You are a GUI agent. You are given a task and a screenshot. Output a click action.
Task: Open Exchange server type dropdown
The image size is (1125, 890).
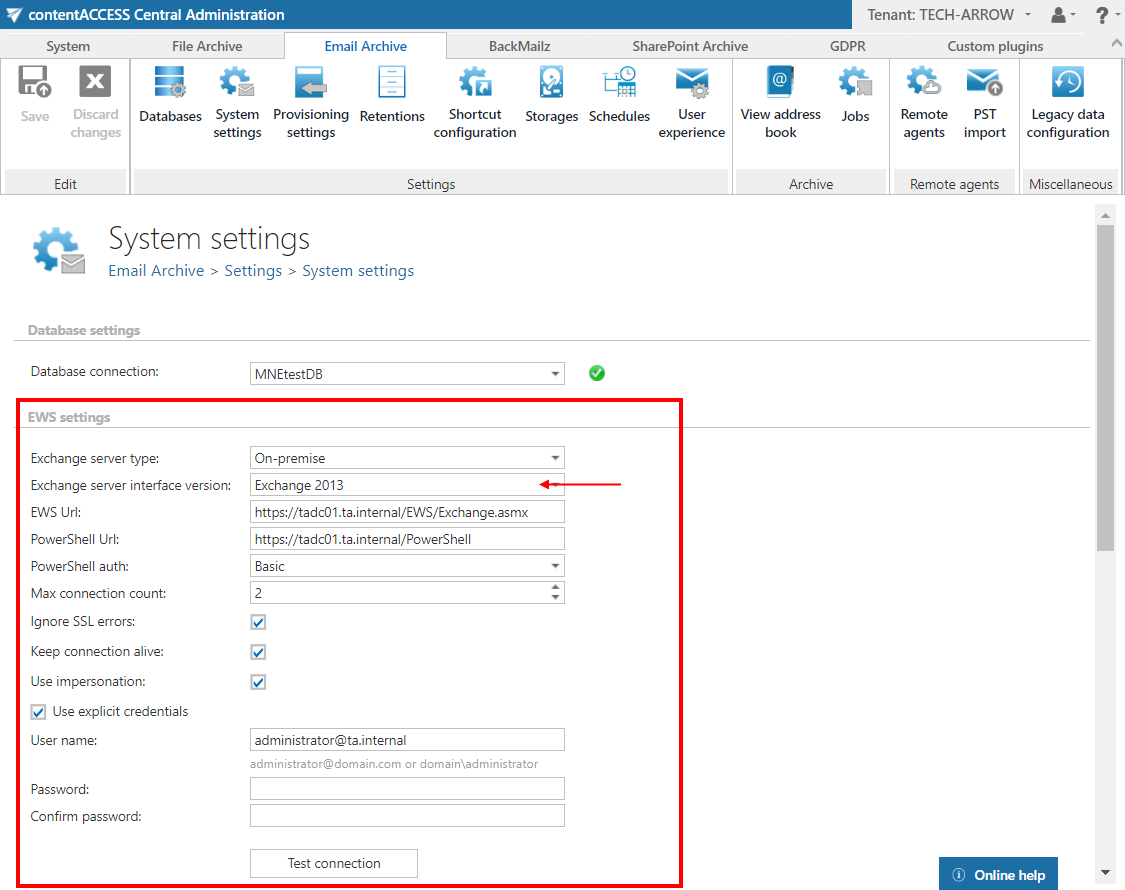point(555,458)
